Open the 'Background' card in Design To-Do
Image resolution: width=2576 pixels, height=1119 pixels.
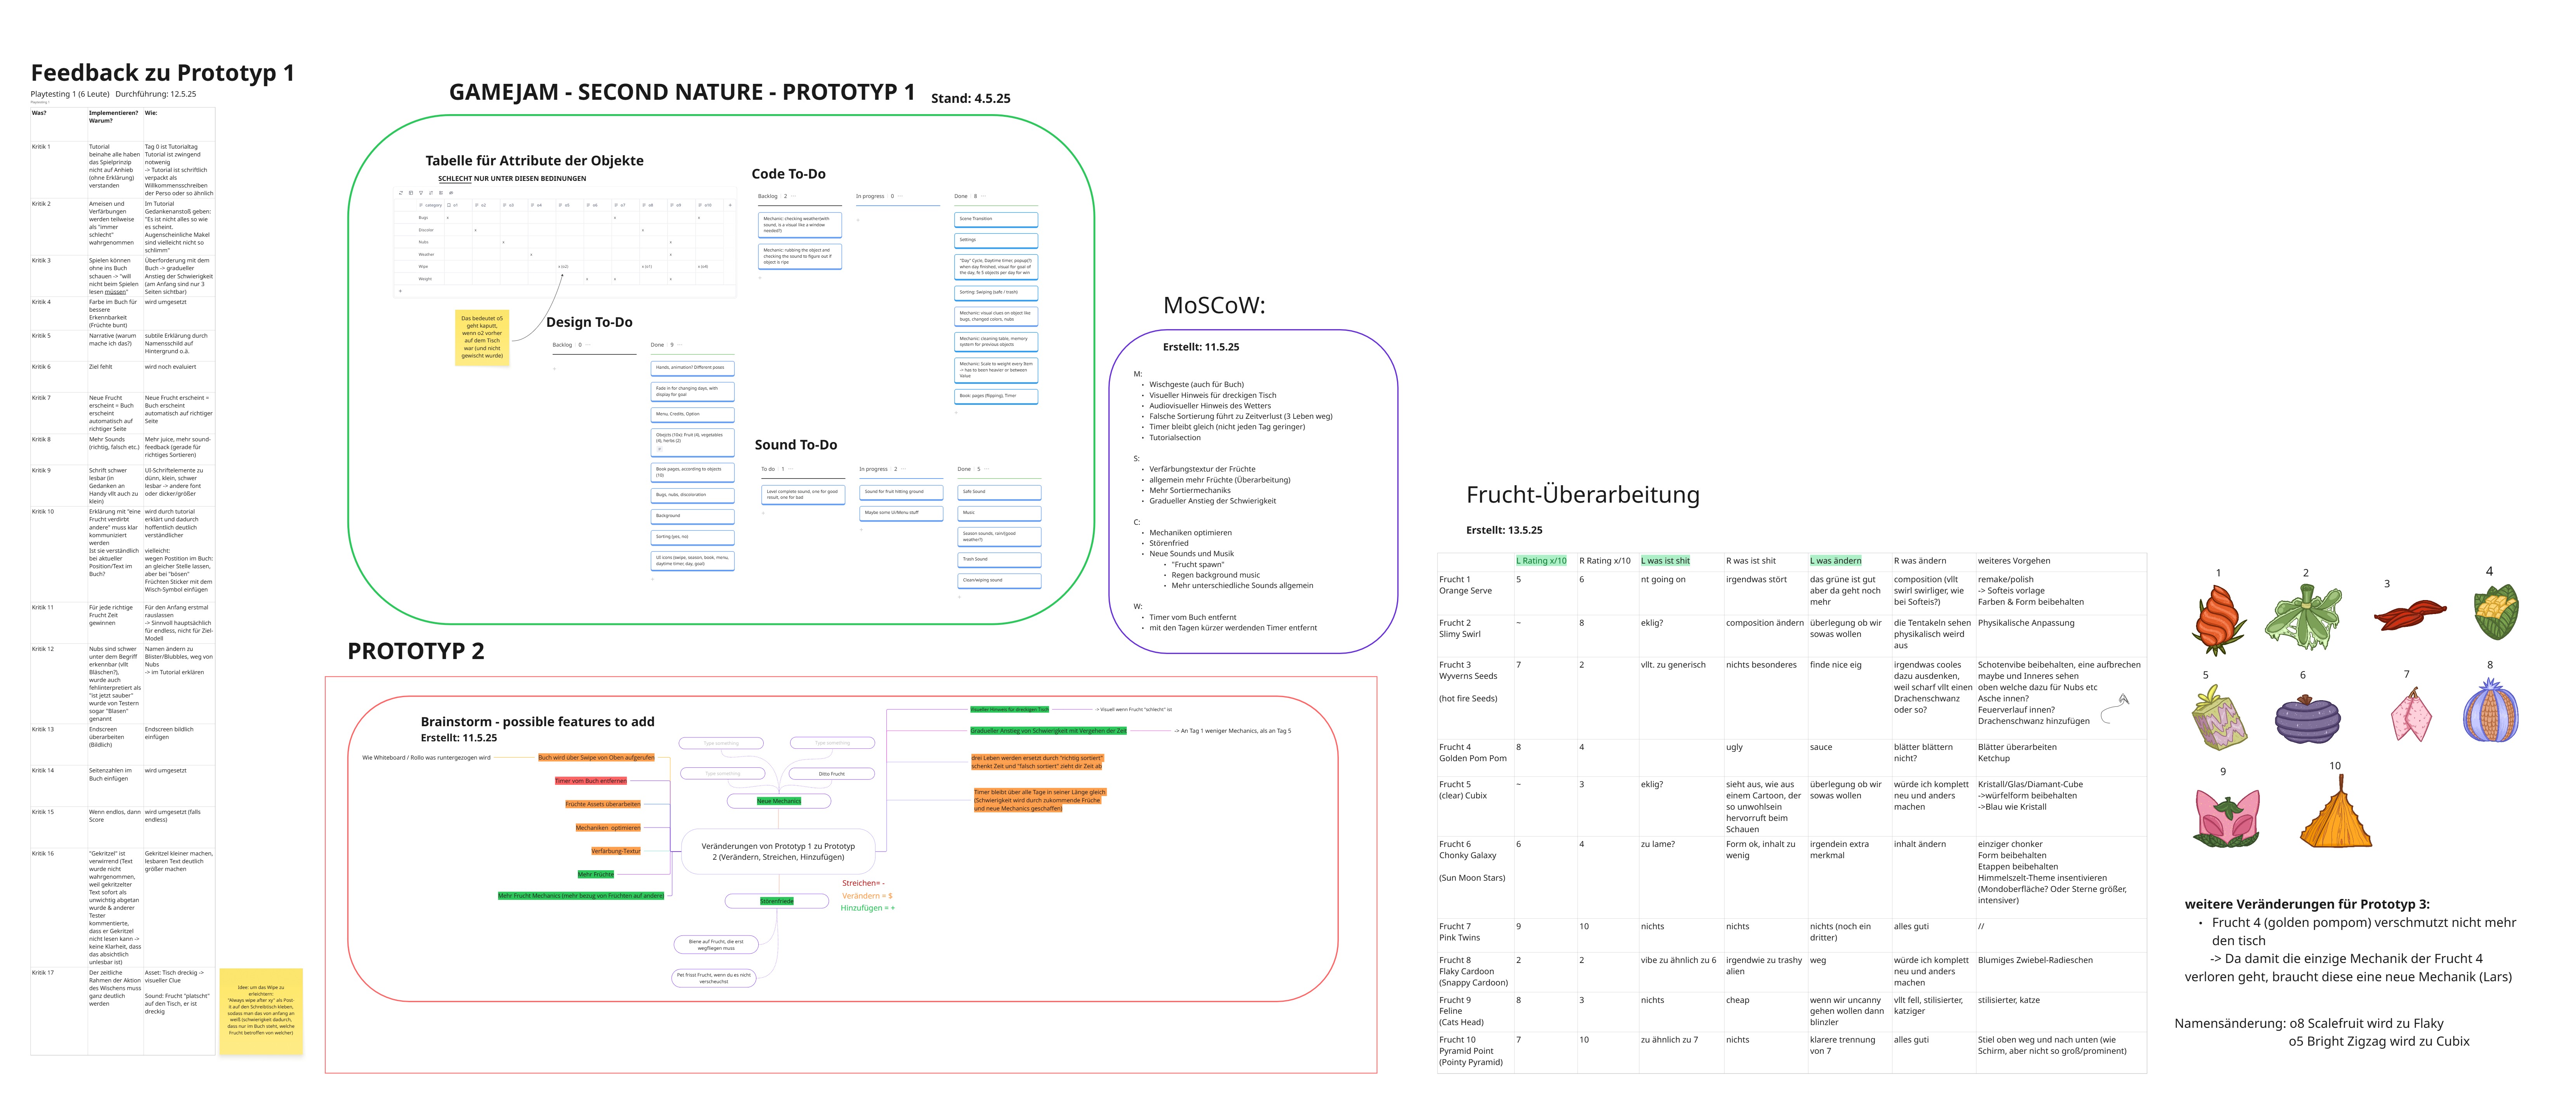point(693,517)
